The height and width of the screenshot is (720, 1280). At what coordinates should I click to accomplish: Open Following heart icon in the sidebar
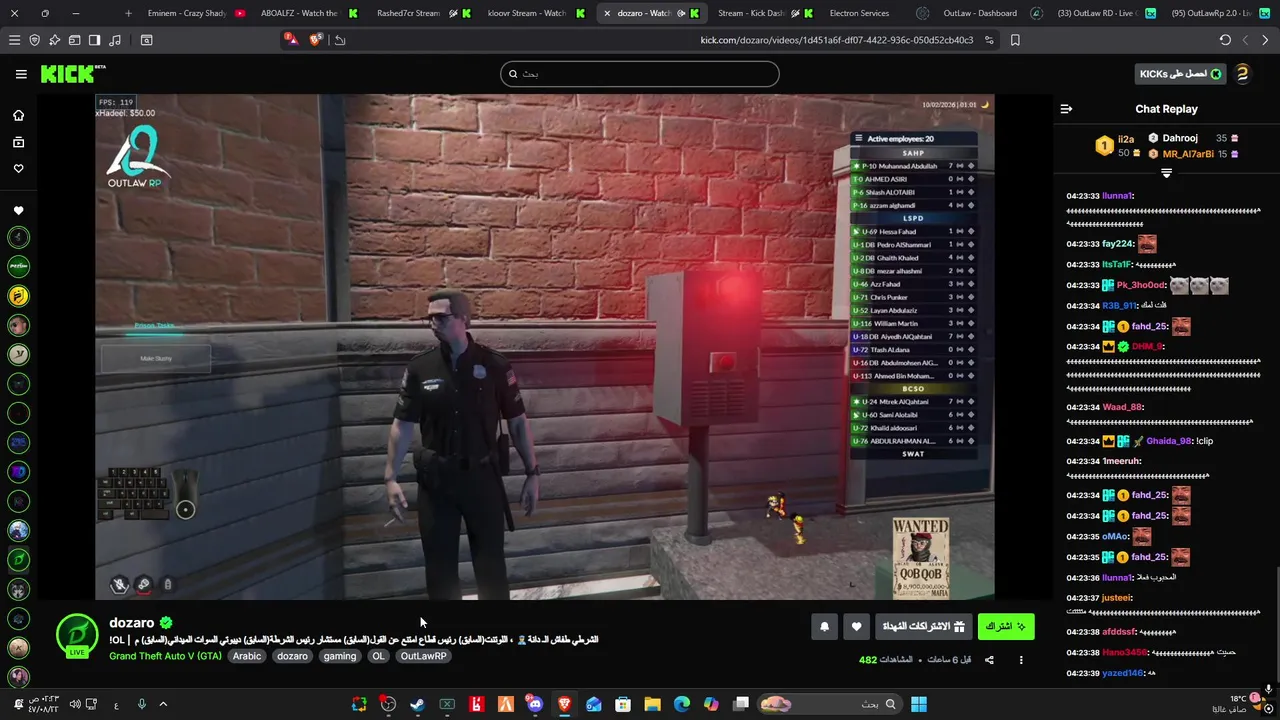click(x=18, y=168)
